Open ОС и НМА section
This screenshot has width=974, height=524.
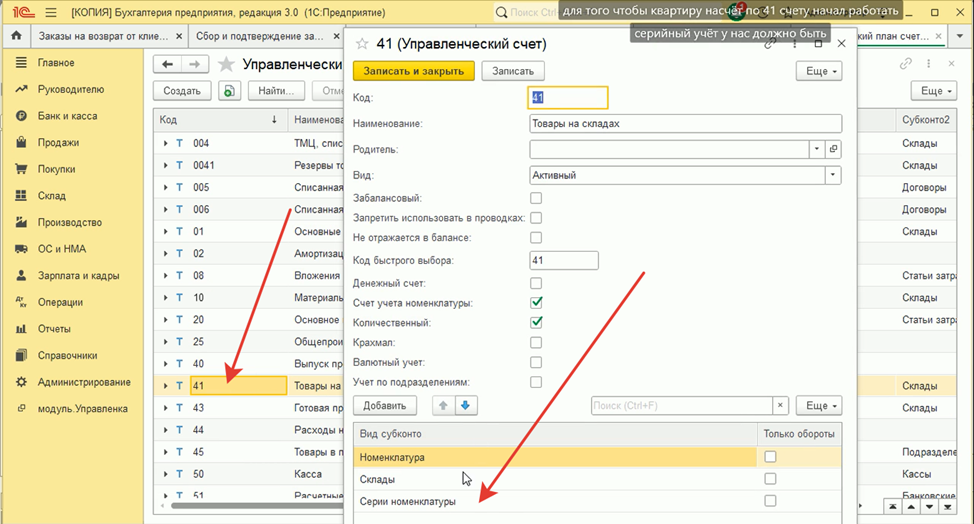[61, 249]
